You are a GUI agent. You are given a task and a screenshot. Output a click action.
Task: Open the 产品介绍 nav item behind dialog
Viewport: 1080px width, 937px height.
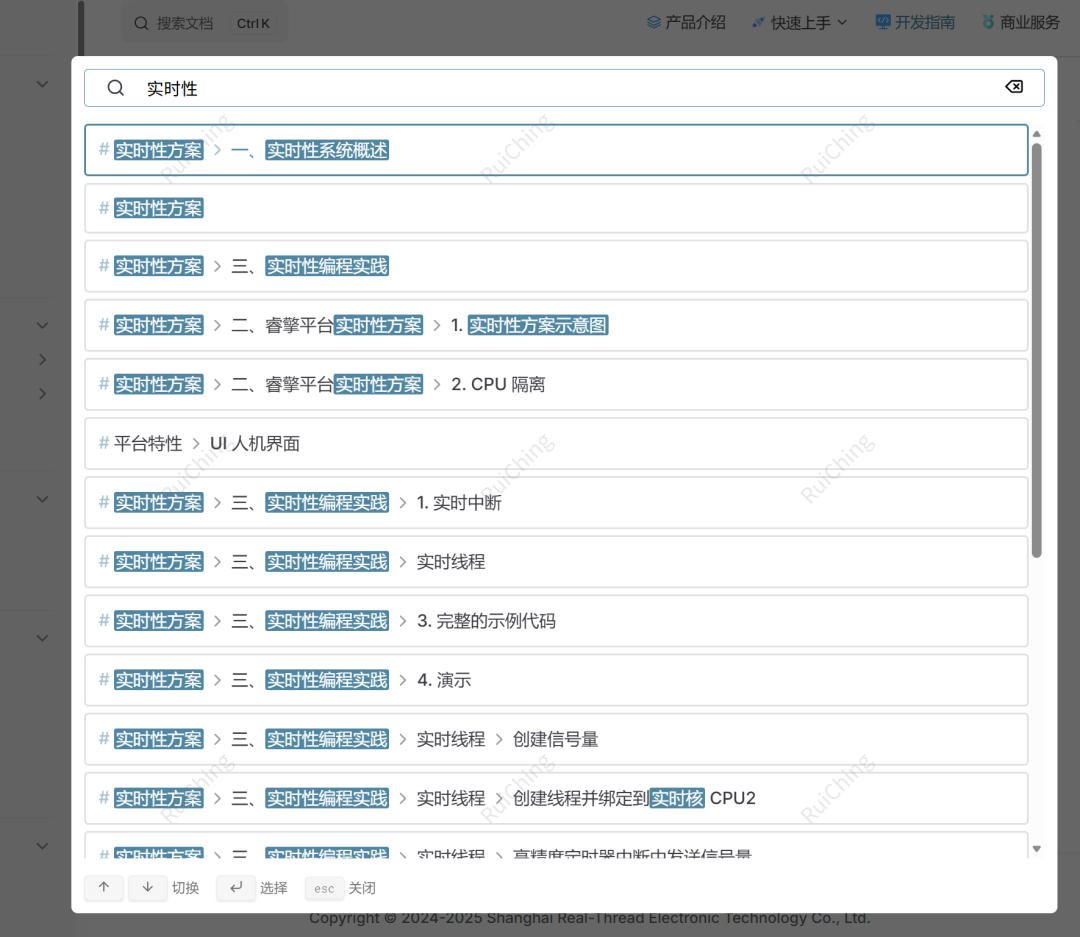click(x=686, y=23)
